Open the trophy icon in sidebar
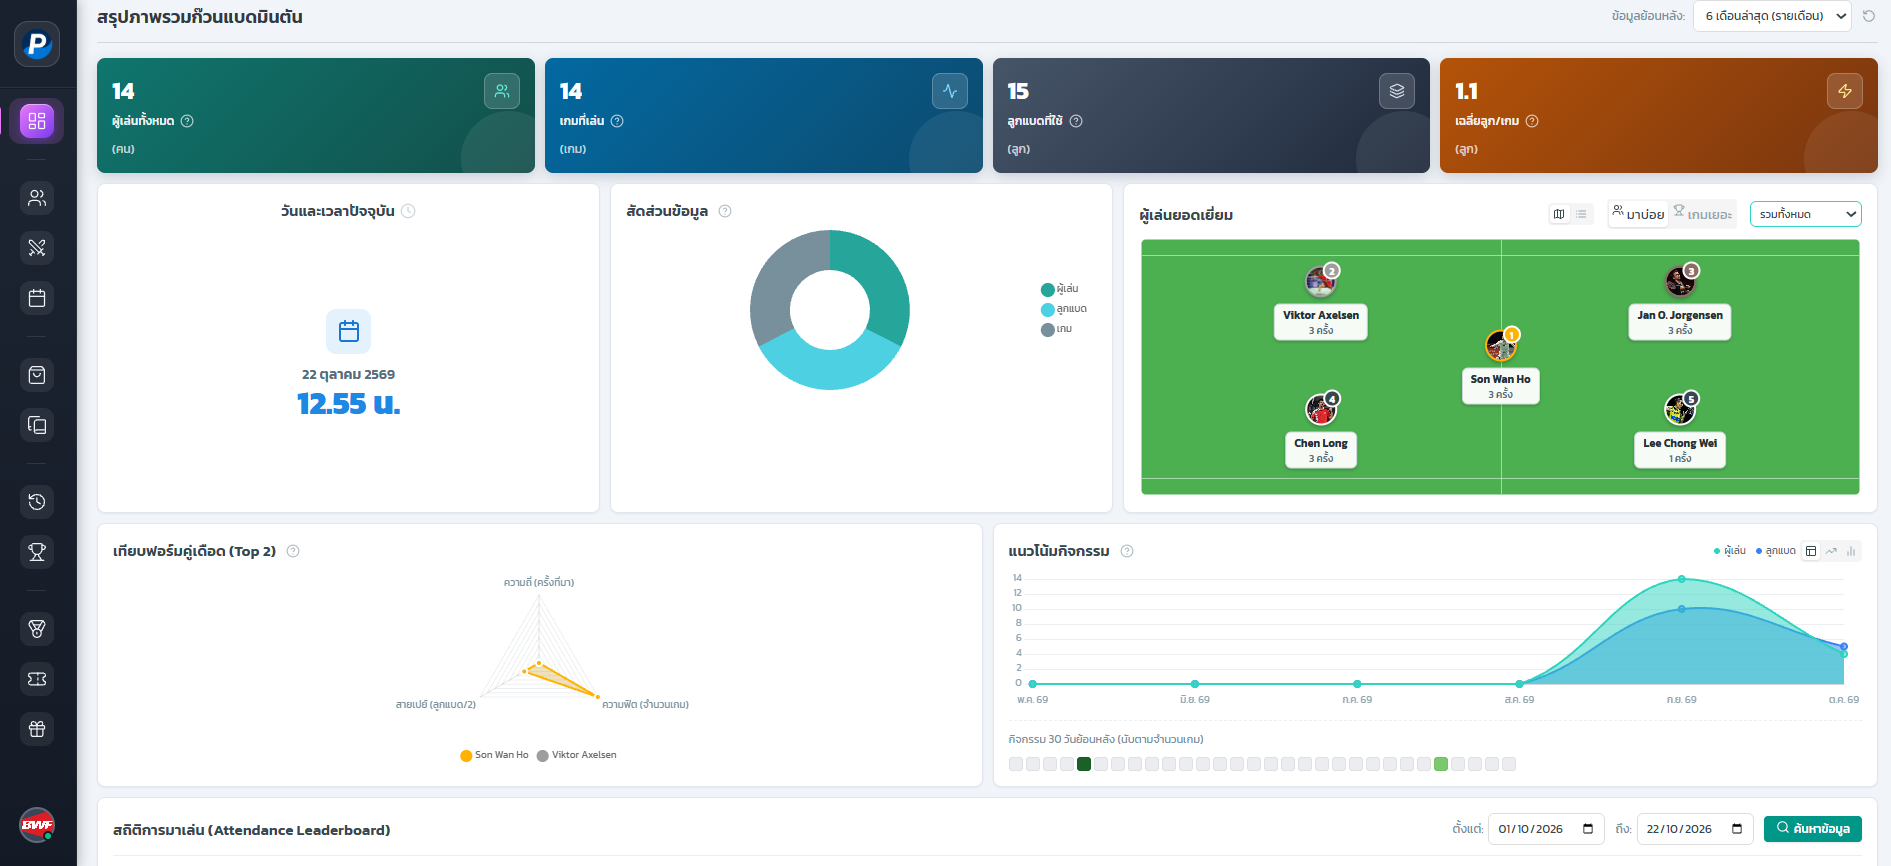1891x866 pixels. point(37,552)
